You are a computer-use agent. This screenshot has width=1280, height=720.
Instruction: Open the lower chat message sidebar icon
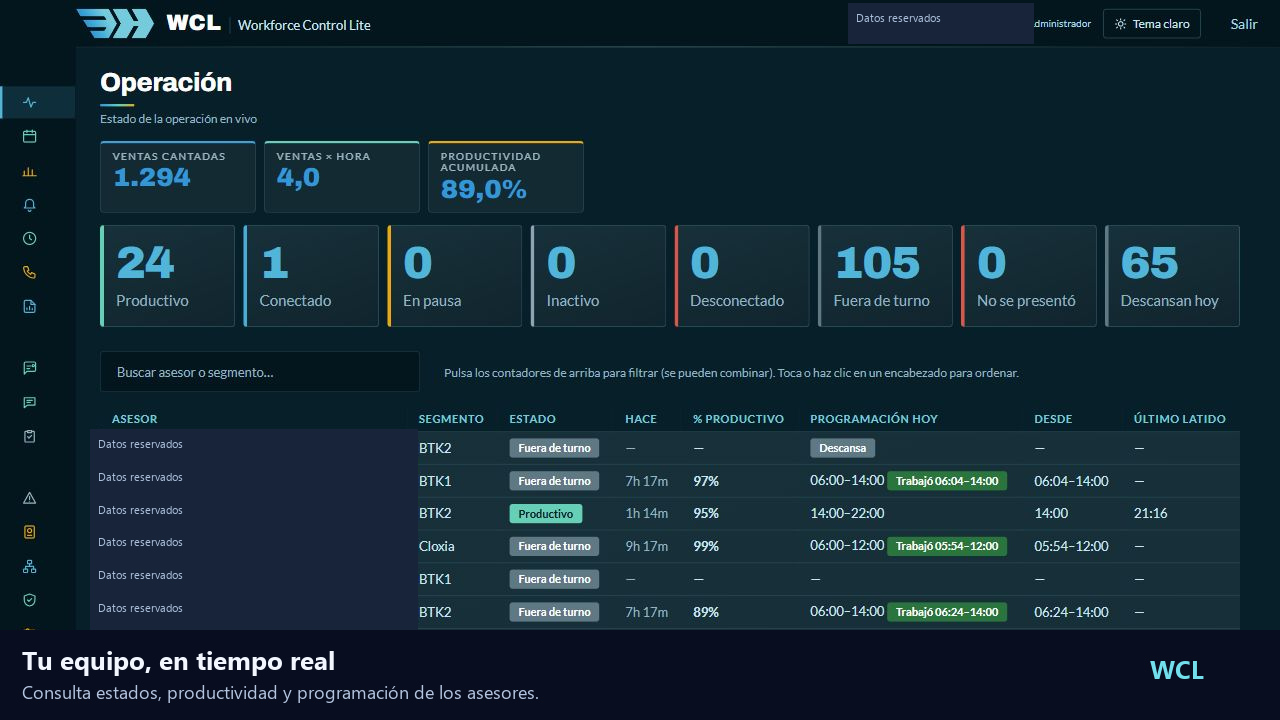pyautogui.click(x=29, y=403)
